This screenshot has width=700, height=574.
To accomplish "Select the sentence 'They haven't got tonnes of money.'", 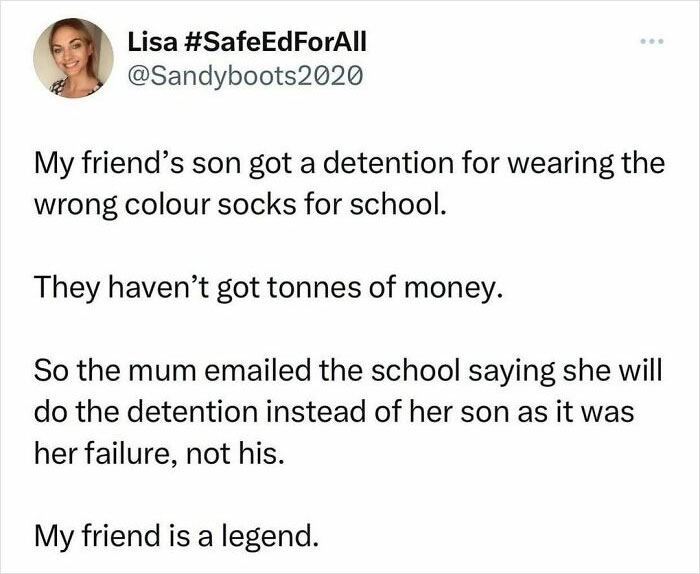I will click(x=269, y=288).
